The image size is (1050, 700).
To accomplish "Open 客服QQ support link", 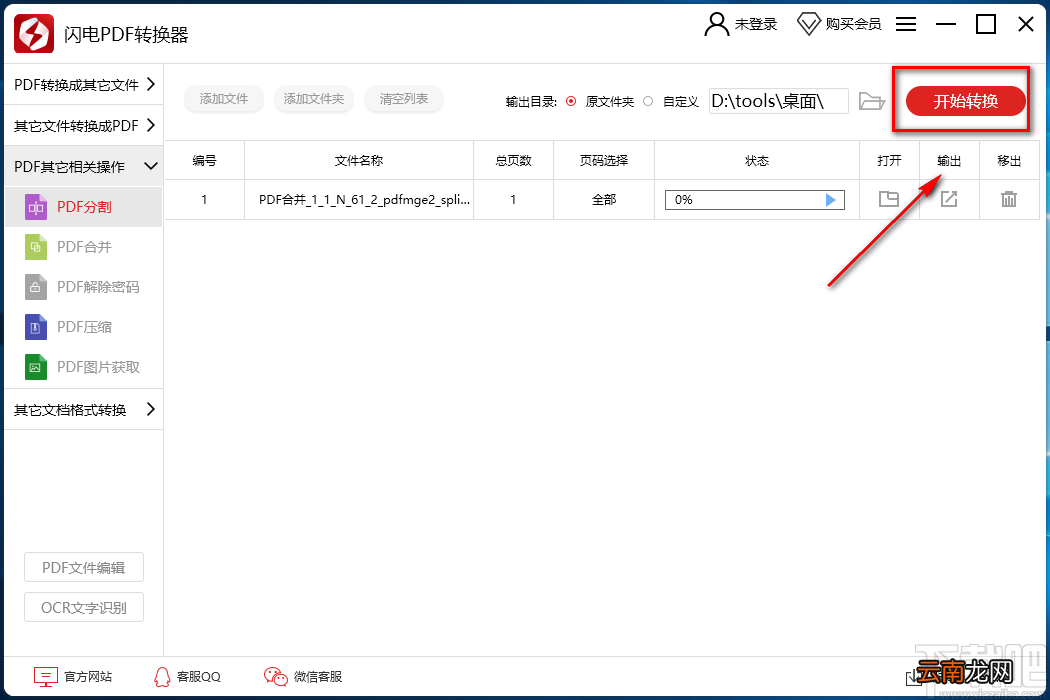I will pyautogui.click(x=187, y=677).
